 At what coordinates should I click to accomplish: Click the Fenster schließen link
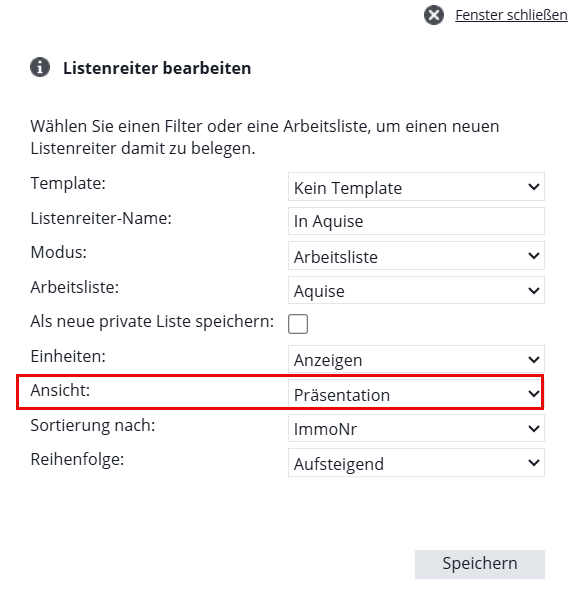point(511,15)
